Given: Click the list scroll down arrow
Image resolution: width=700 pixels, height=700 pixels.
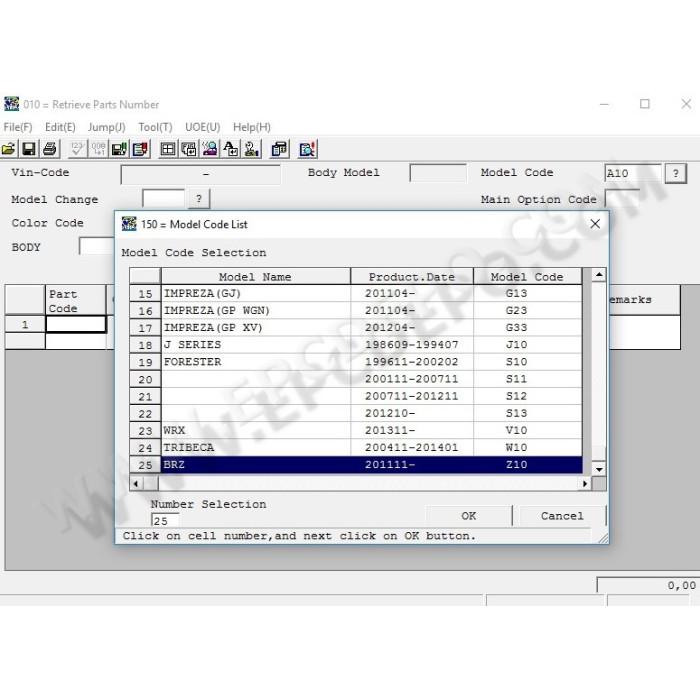Looking at the screenshot, I should [x=599, y=469].
